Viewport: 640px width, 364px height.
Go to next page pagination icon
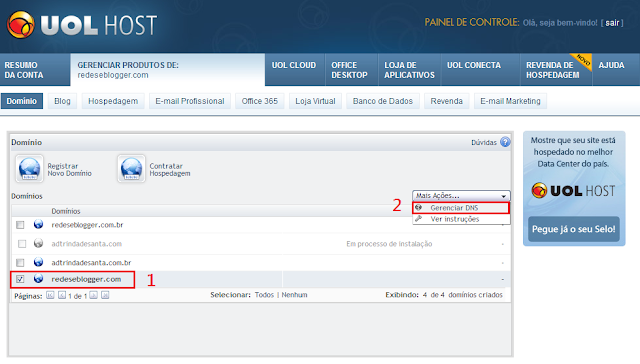click(93, 295)
